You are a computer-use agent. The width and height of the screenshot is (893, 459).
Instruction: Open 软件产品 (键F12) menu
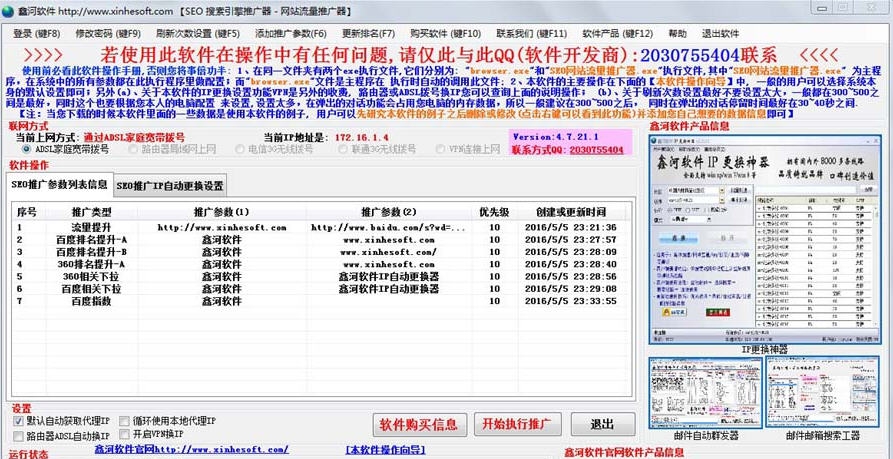617,34
